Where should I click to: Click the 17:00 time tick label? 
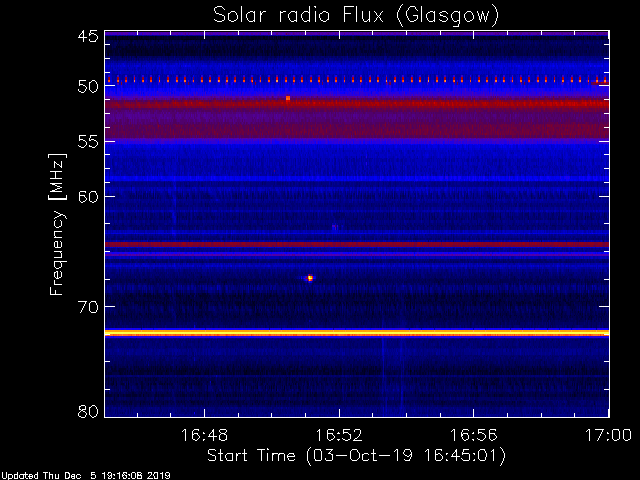click(x=608, y=435)
